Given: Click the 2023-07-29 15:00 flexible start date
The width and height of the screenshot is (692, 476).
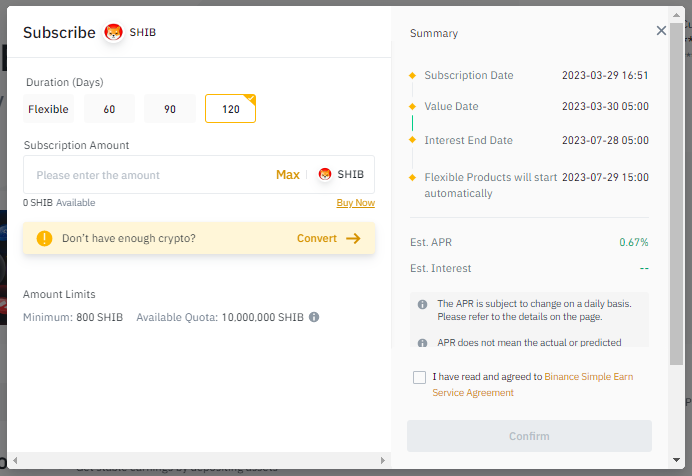Looking at the screenshot, I should coord(605,177).
